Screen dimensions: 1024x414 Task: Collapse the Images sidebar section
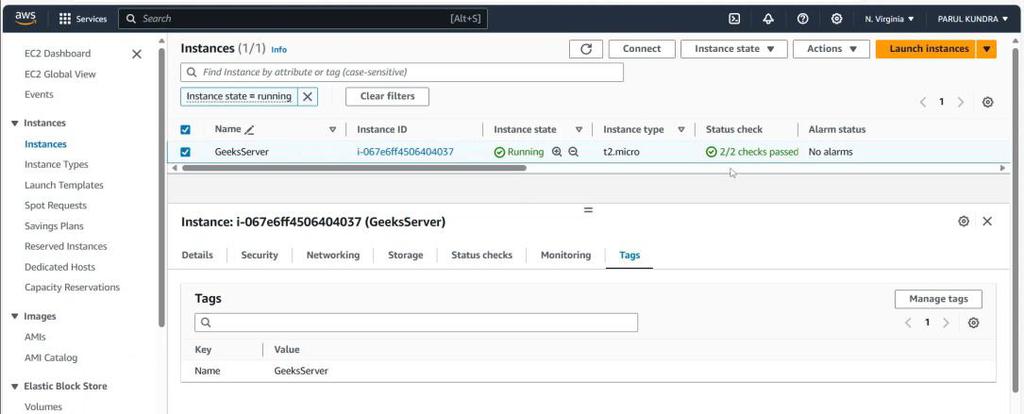coord(15,317)
